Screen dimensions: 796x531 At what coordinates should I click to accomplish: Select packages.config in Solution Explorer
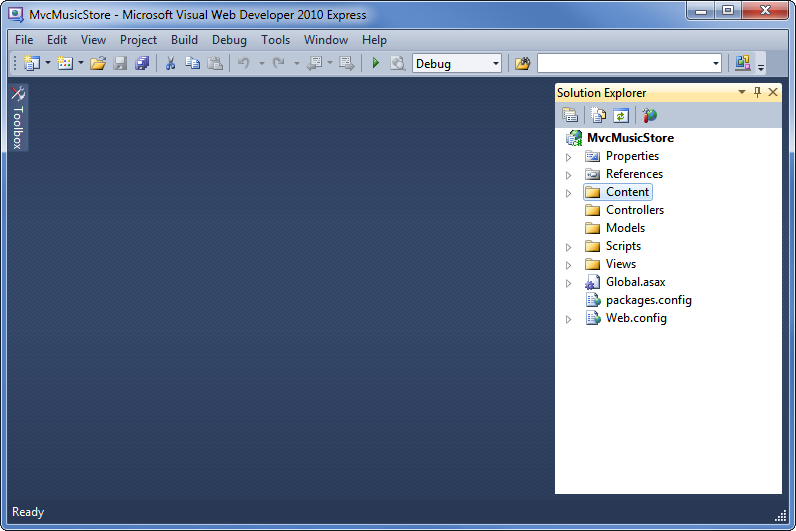648,300
